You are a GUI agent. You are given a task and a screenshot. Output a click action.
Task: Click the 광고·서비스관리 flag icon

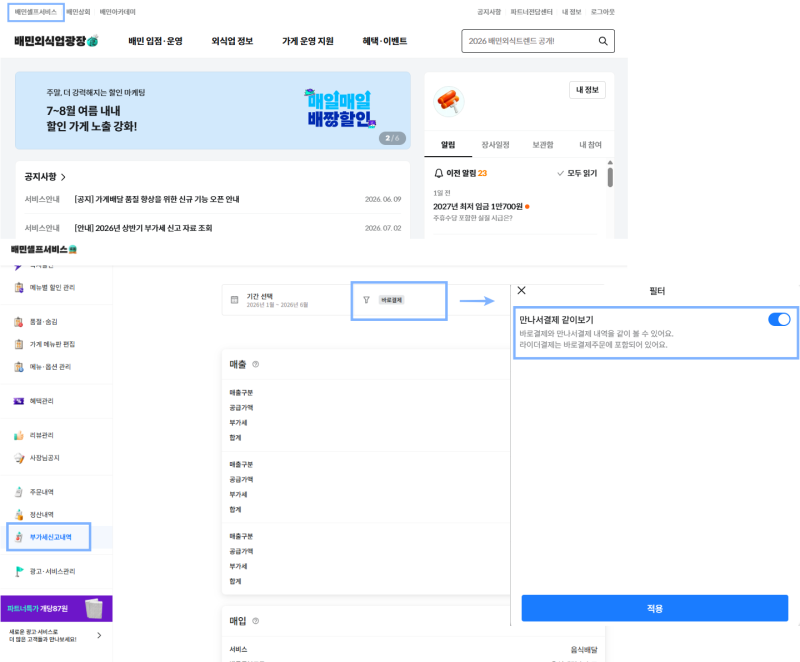19,571
